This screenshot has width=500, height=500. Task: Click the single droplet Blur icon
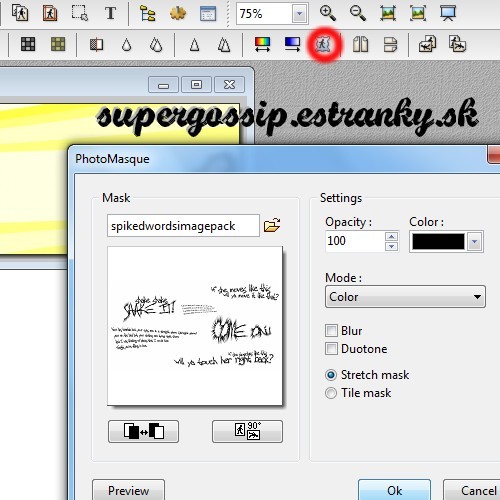point(126,44)
